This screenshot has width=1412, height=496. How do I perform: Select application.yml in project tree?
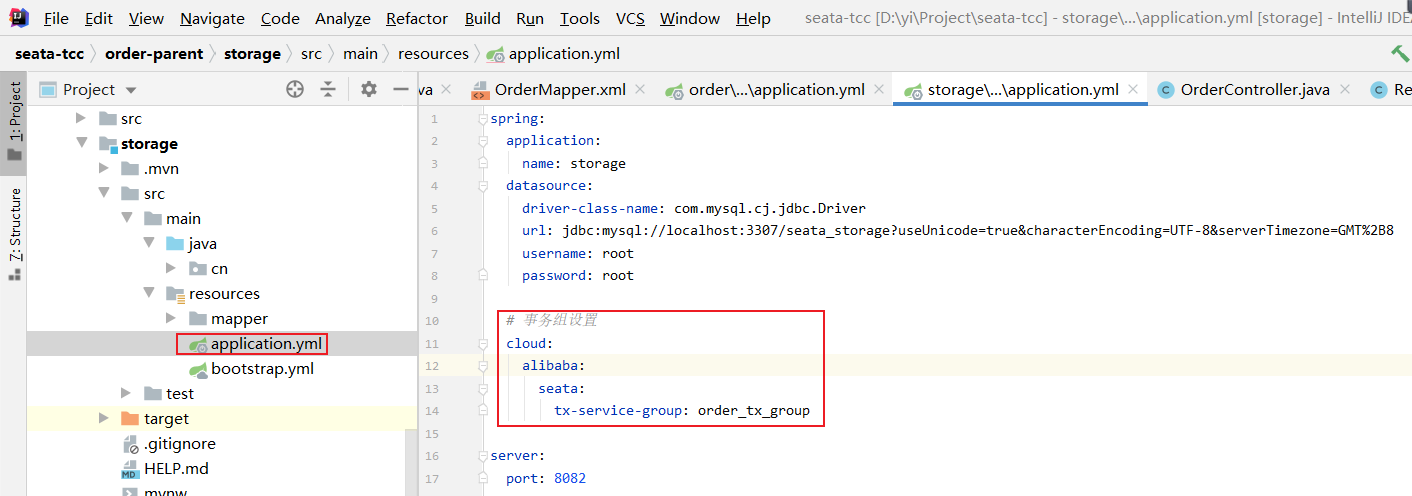click(x=266, y=344)
